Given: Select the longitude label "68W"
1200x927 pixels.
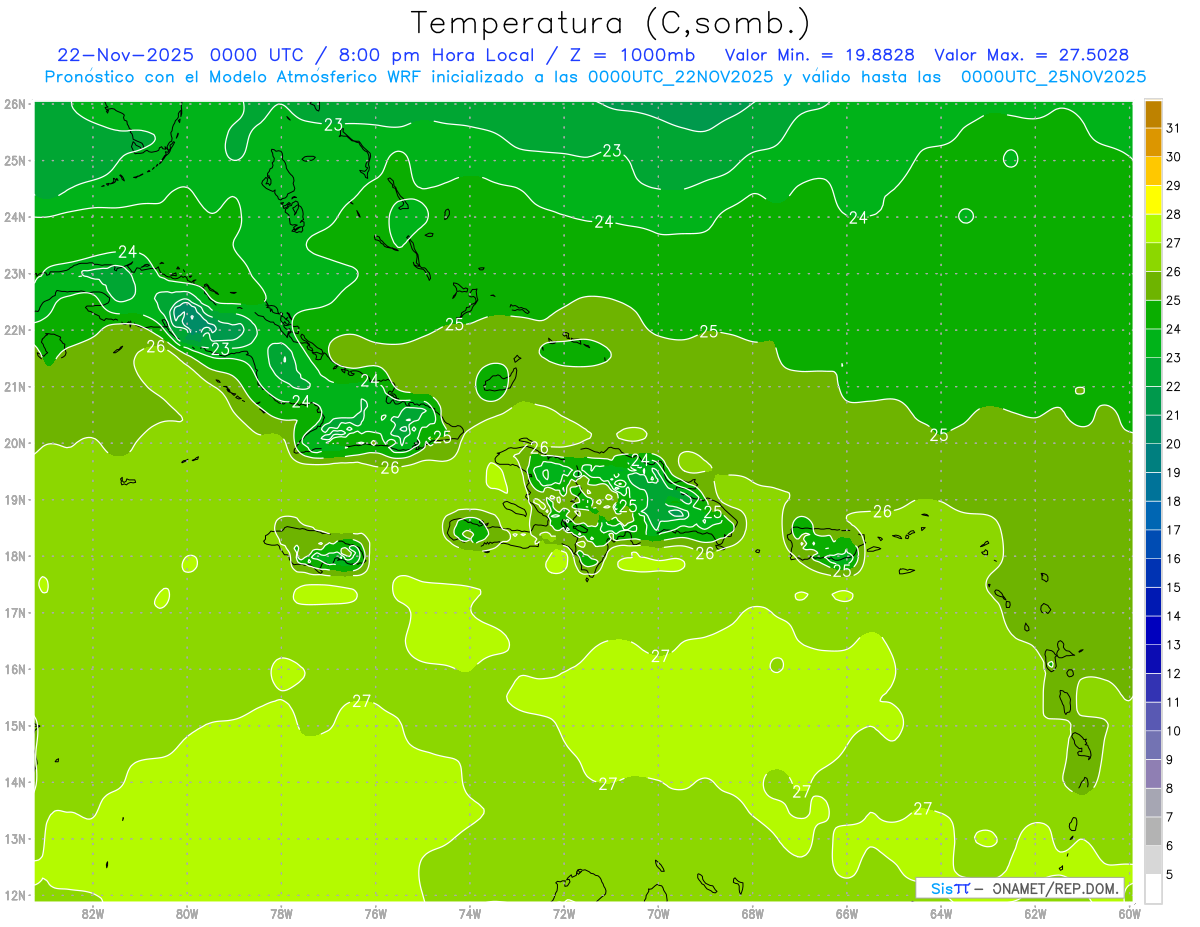Looking at the screenshot, I should click(x=753, y=912).
